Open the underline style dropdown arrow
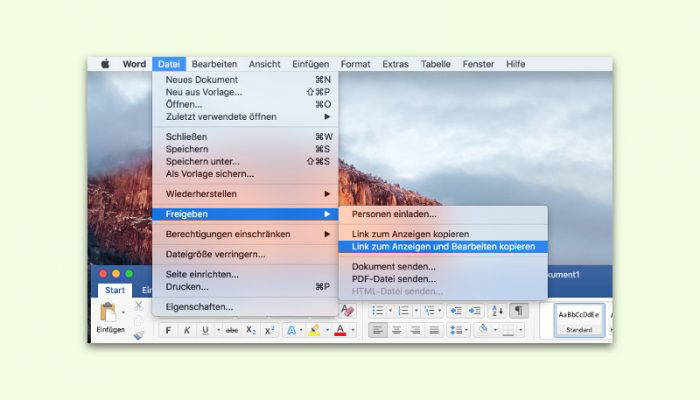 tap(218, 330)
